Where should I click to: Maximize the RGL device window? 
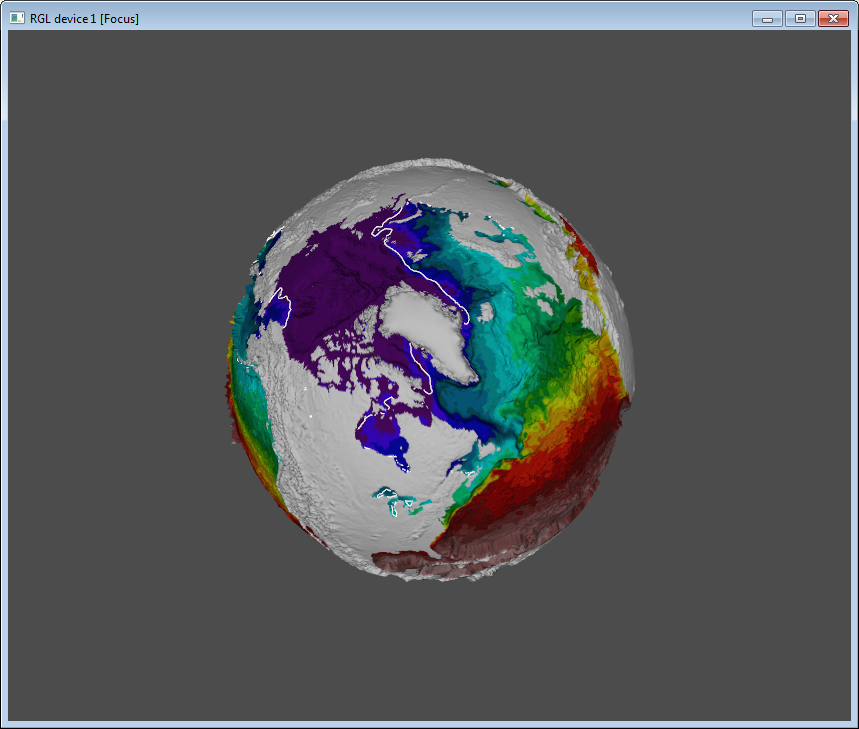point(800,19)
